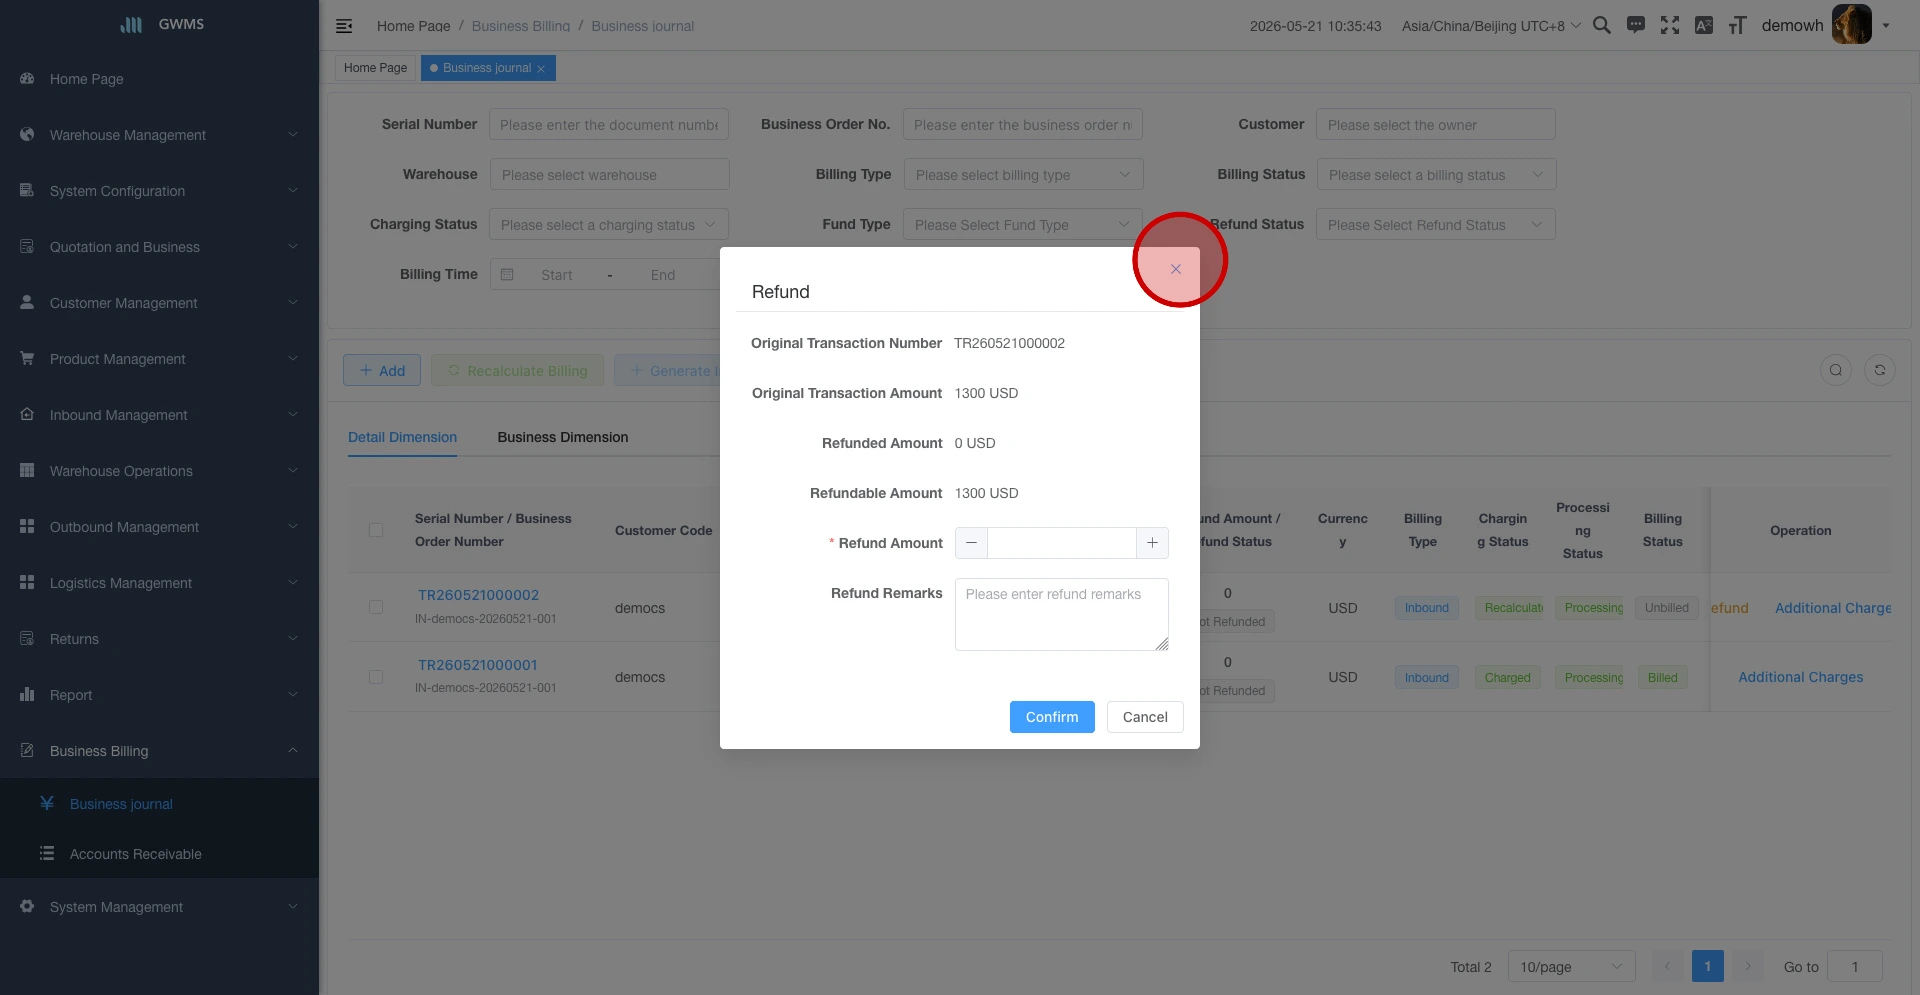The image size is (1920, 995).
Task: Click the Unbilled status tag
Action: click(1667, 607)
